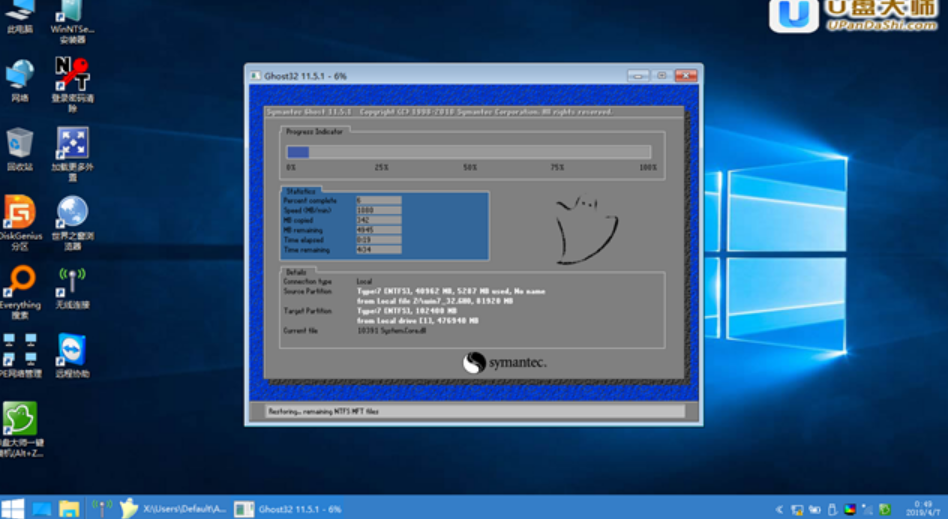The image size is (948, 519).
Task: Click the Windows Start button
Action: (13, 508)
